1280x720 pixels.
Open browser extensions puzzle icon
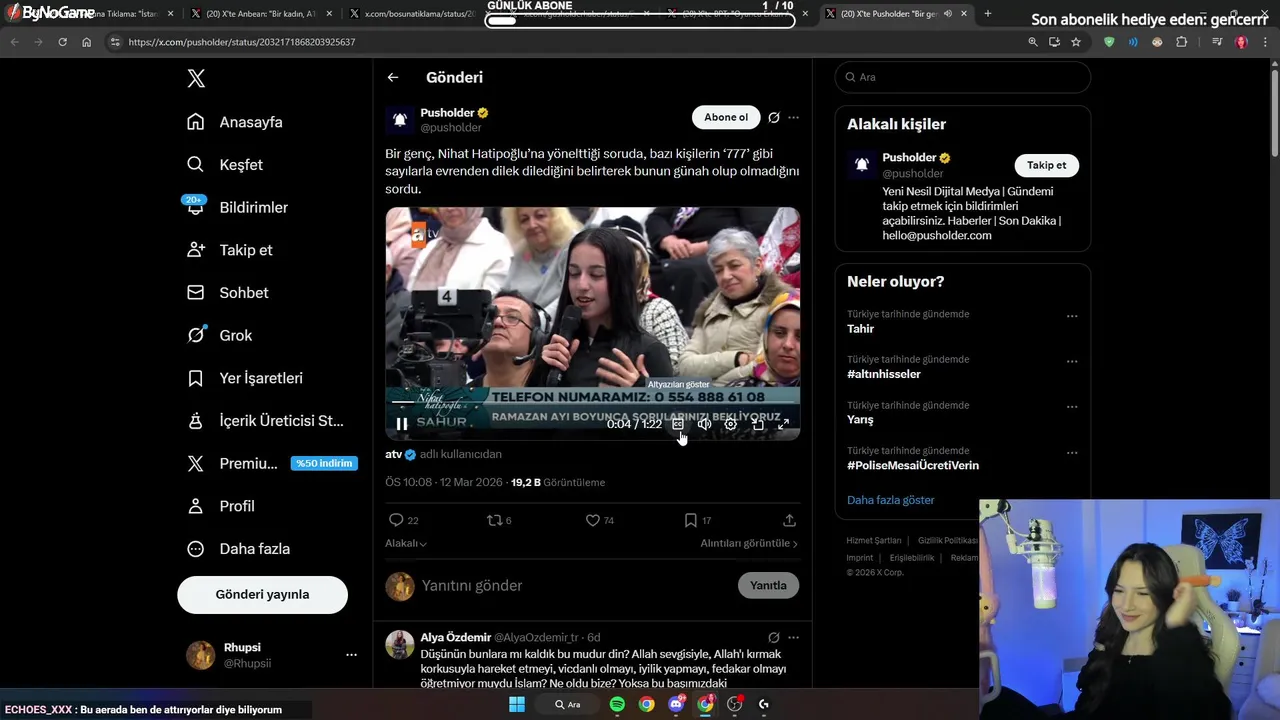pyautogui.click(x=1182, y=42)
